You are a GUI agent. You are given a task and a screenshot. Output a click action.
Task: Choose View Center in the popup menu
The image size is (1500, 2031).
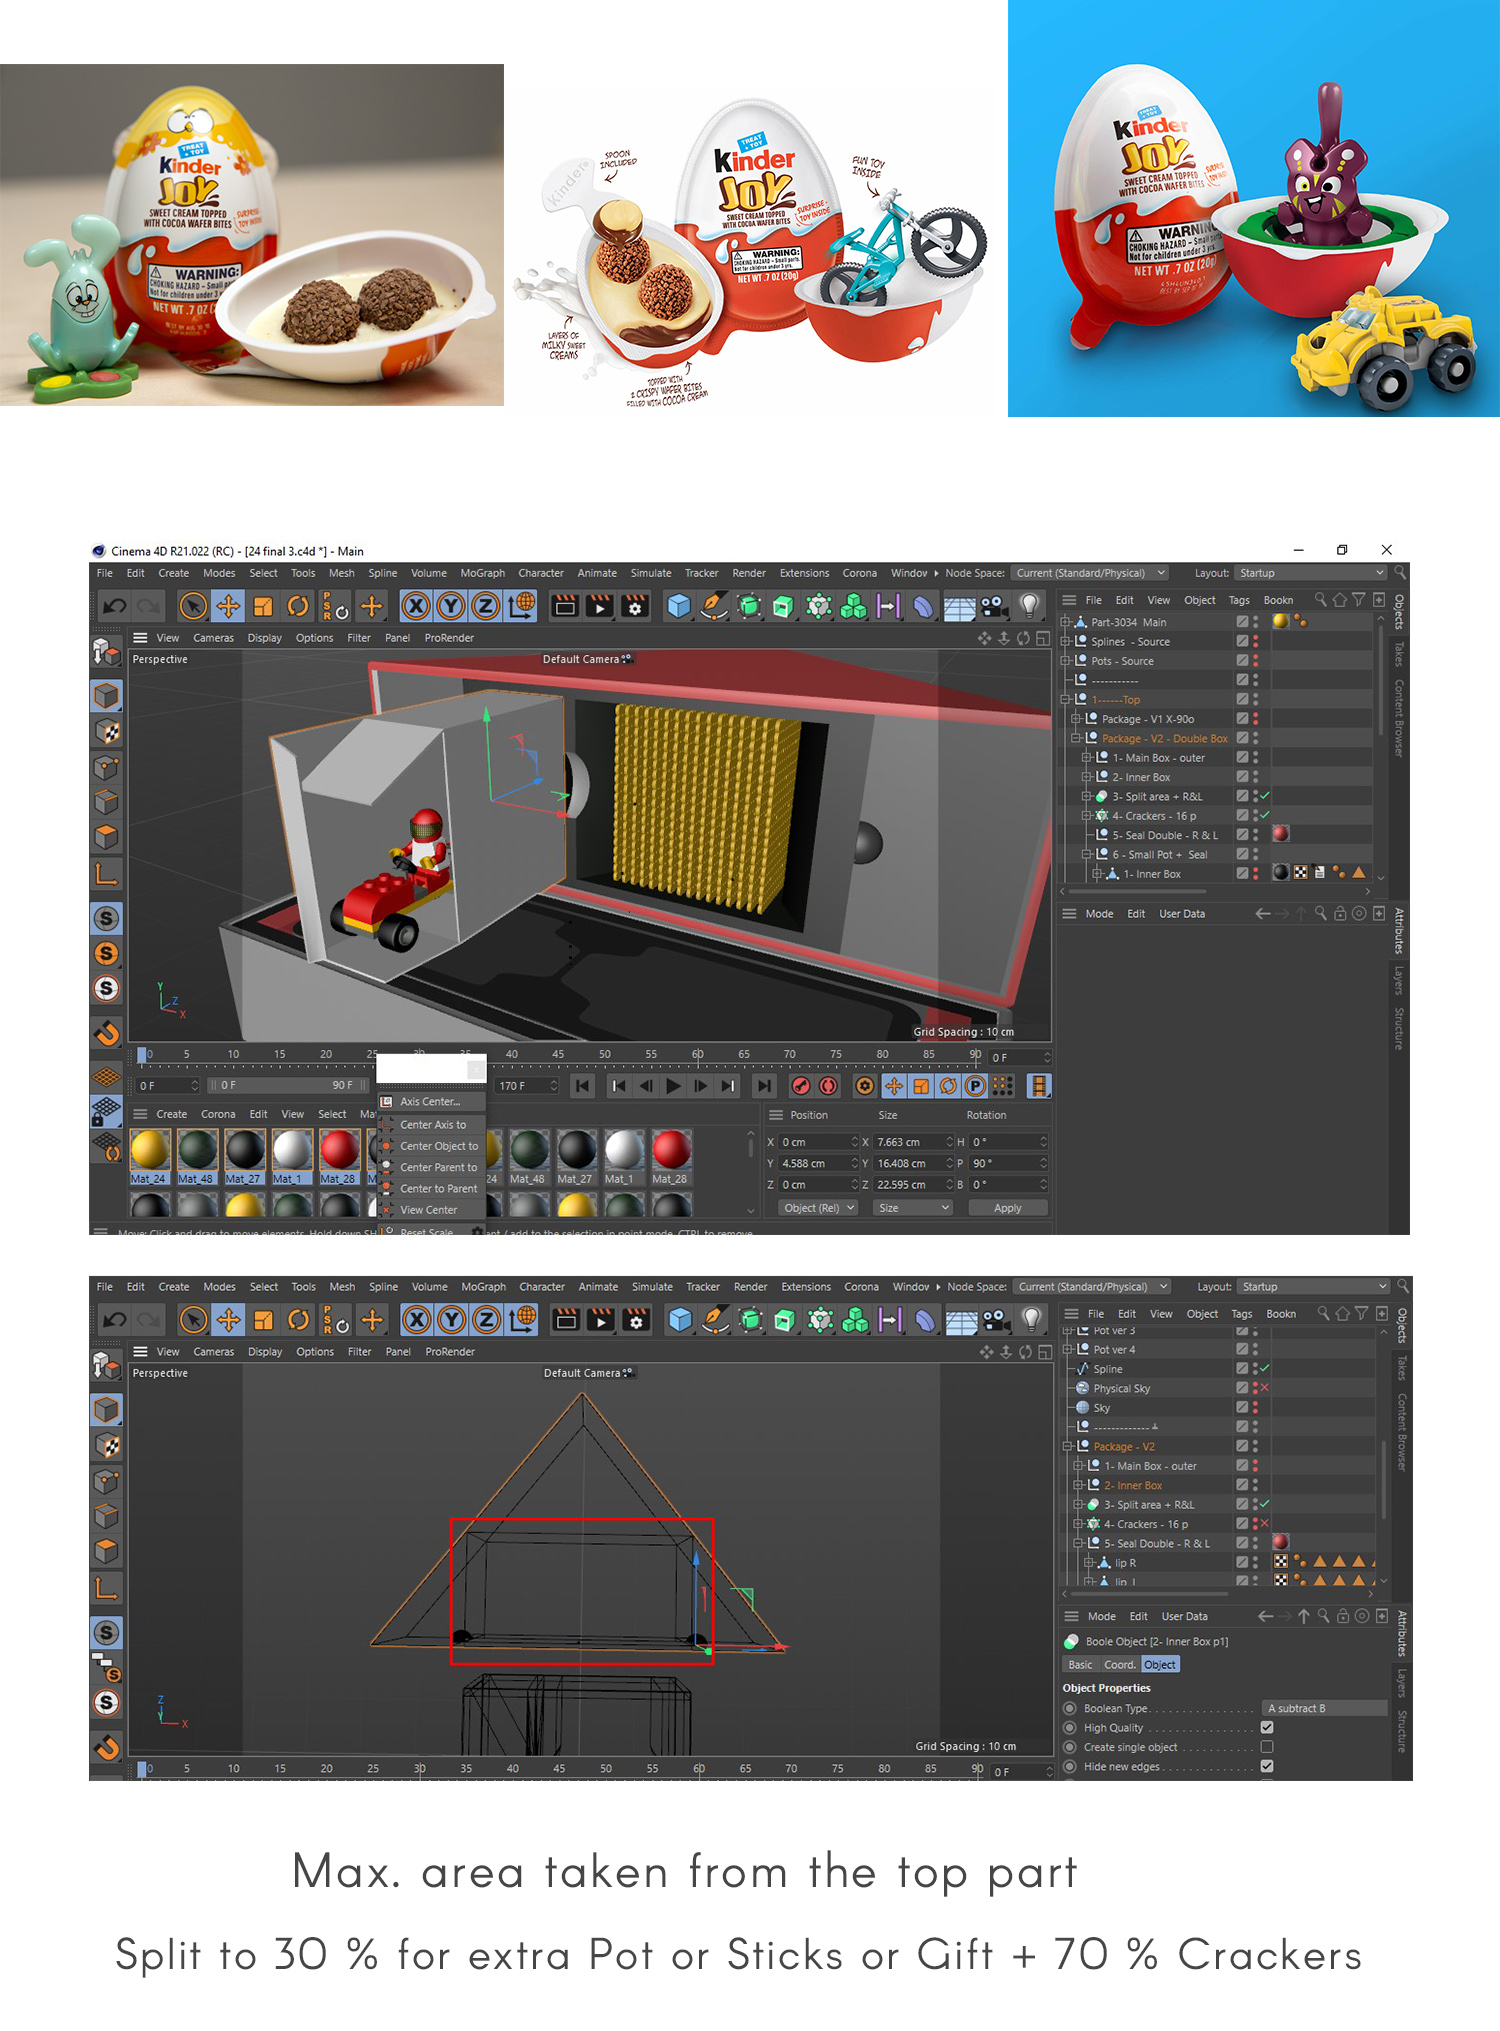429,1210
